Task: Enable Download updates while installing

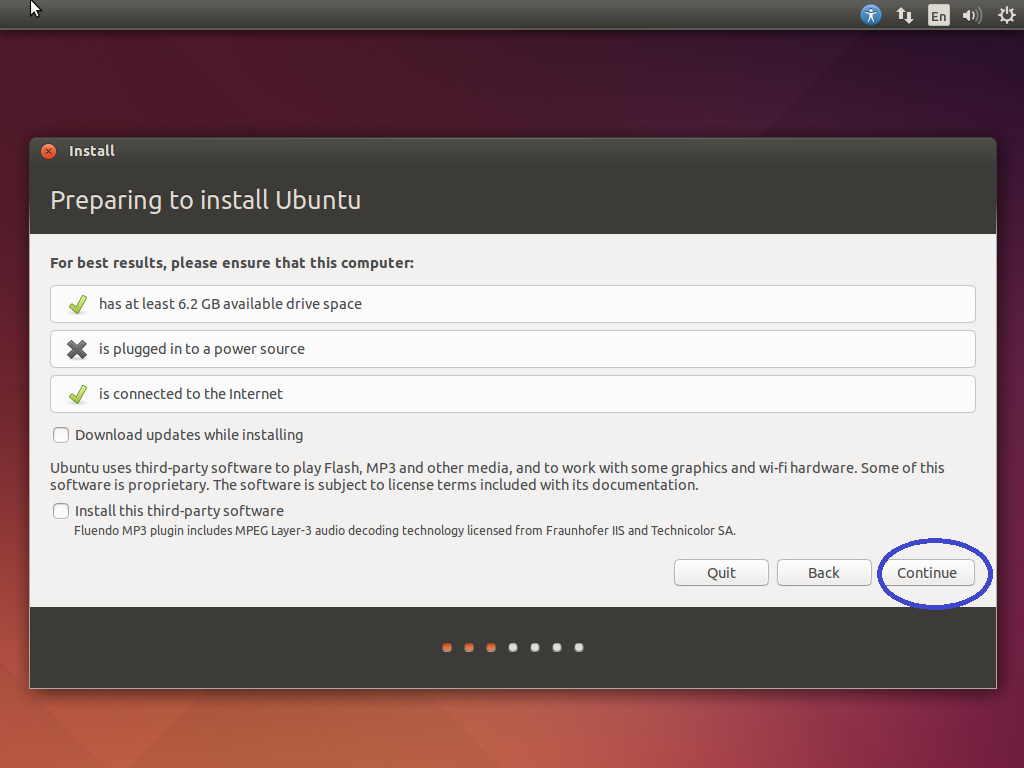Action: [x=61, y=435]
